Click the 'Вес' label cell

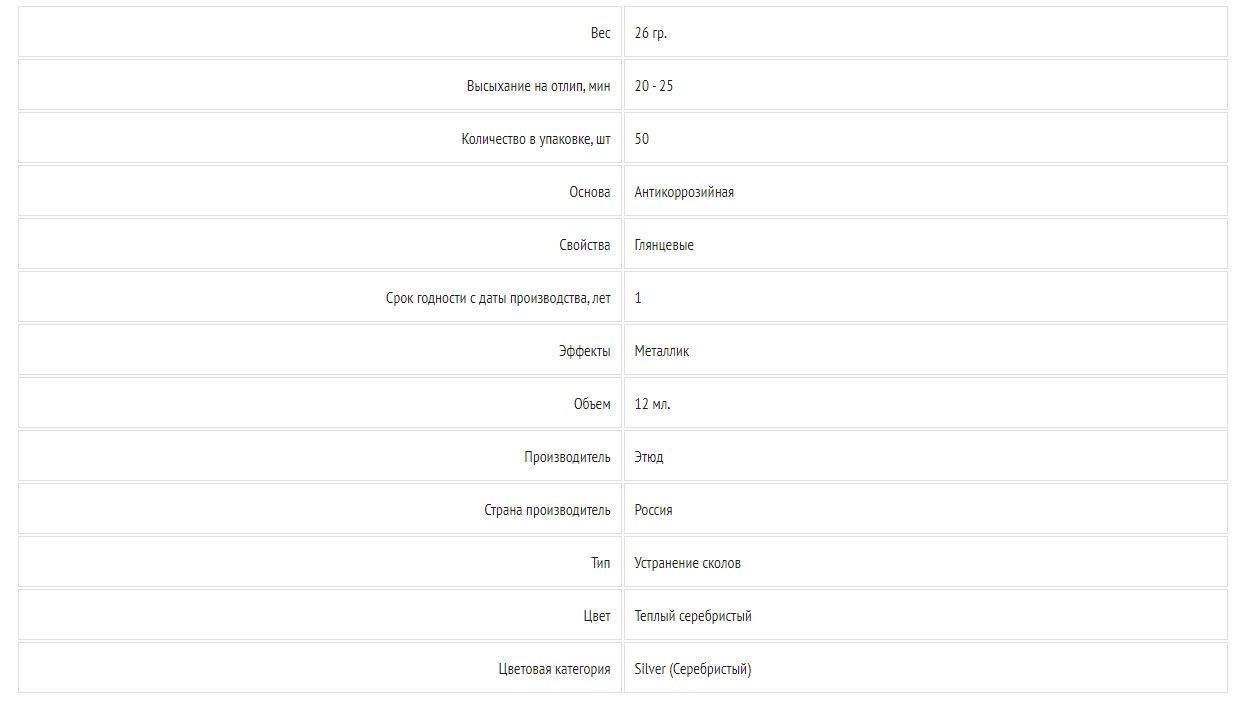(320, 33)
